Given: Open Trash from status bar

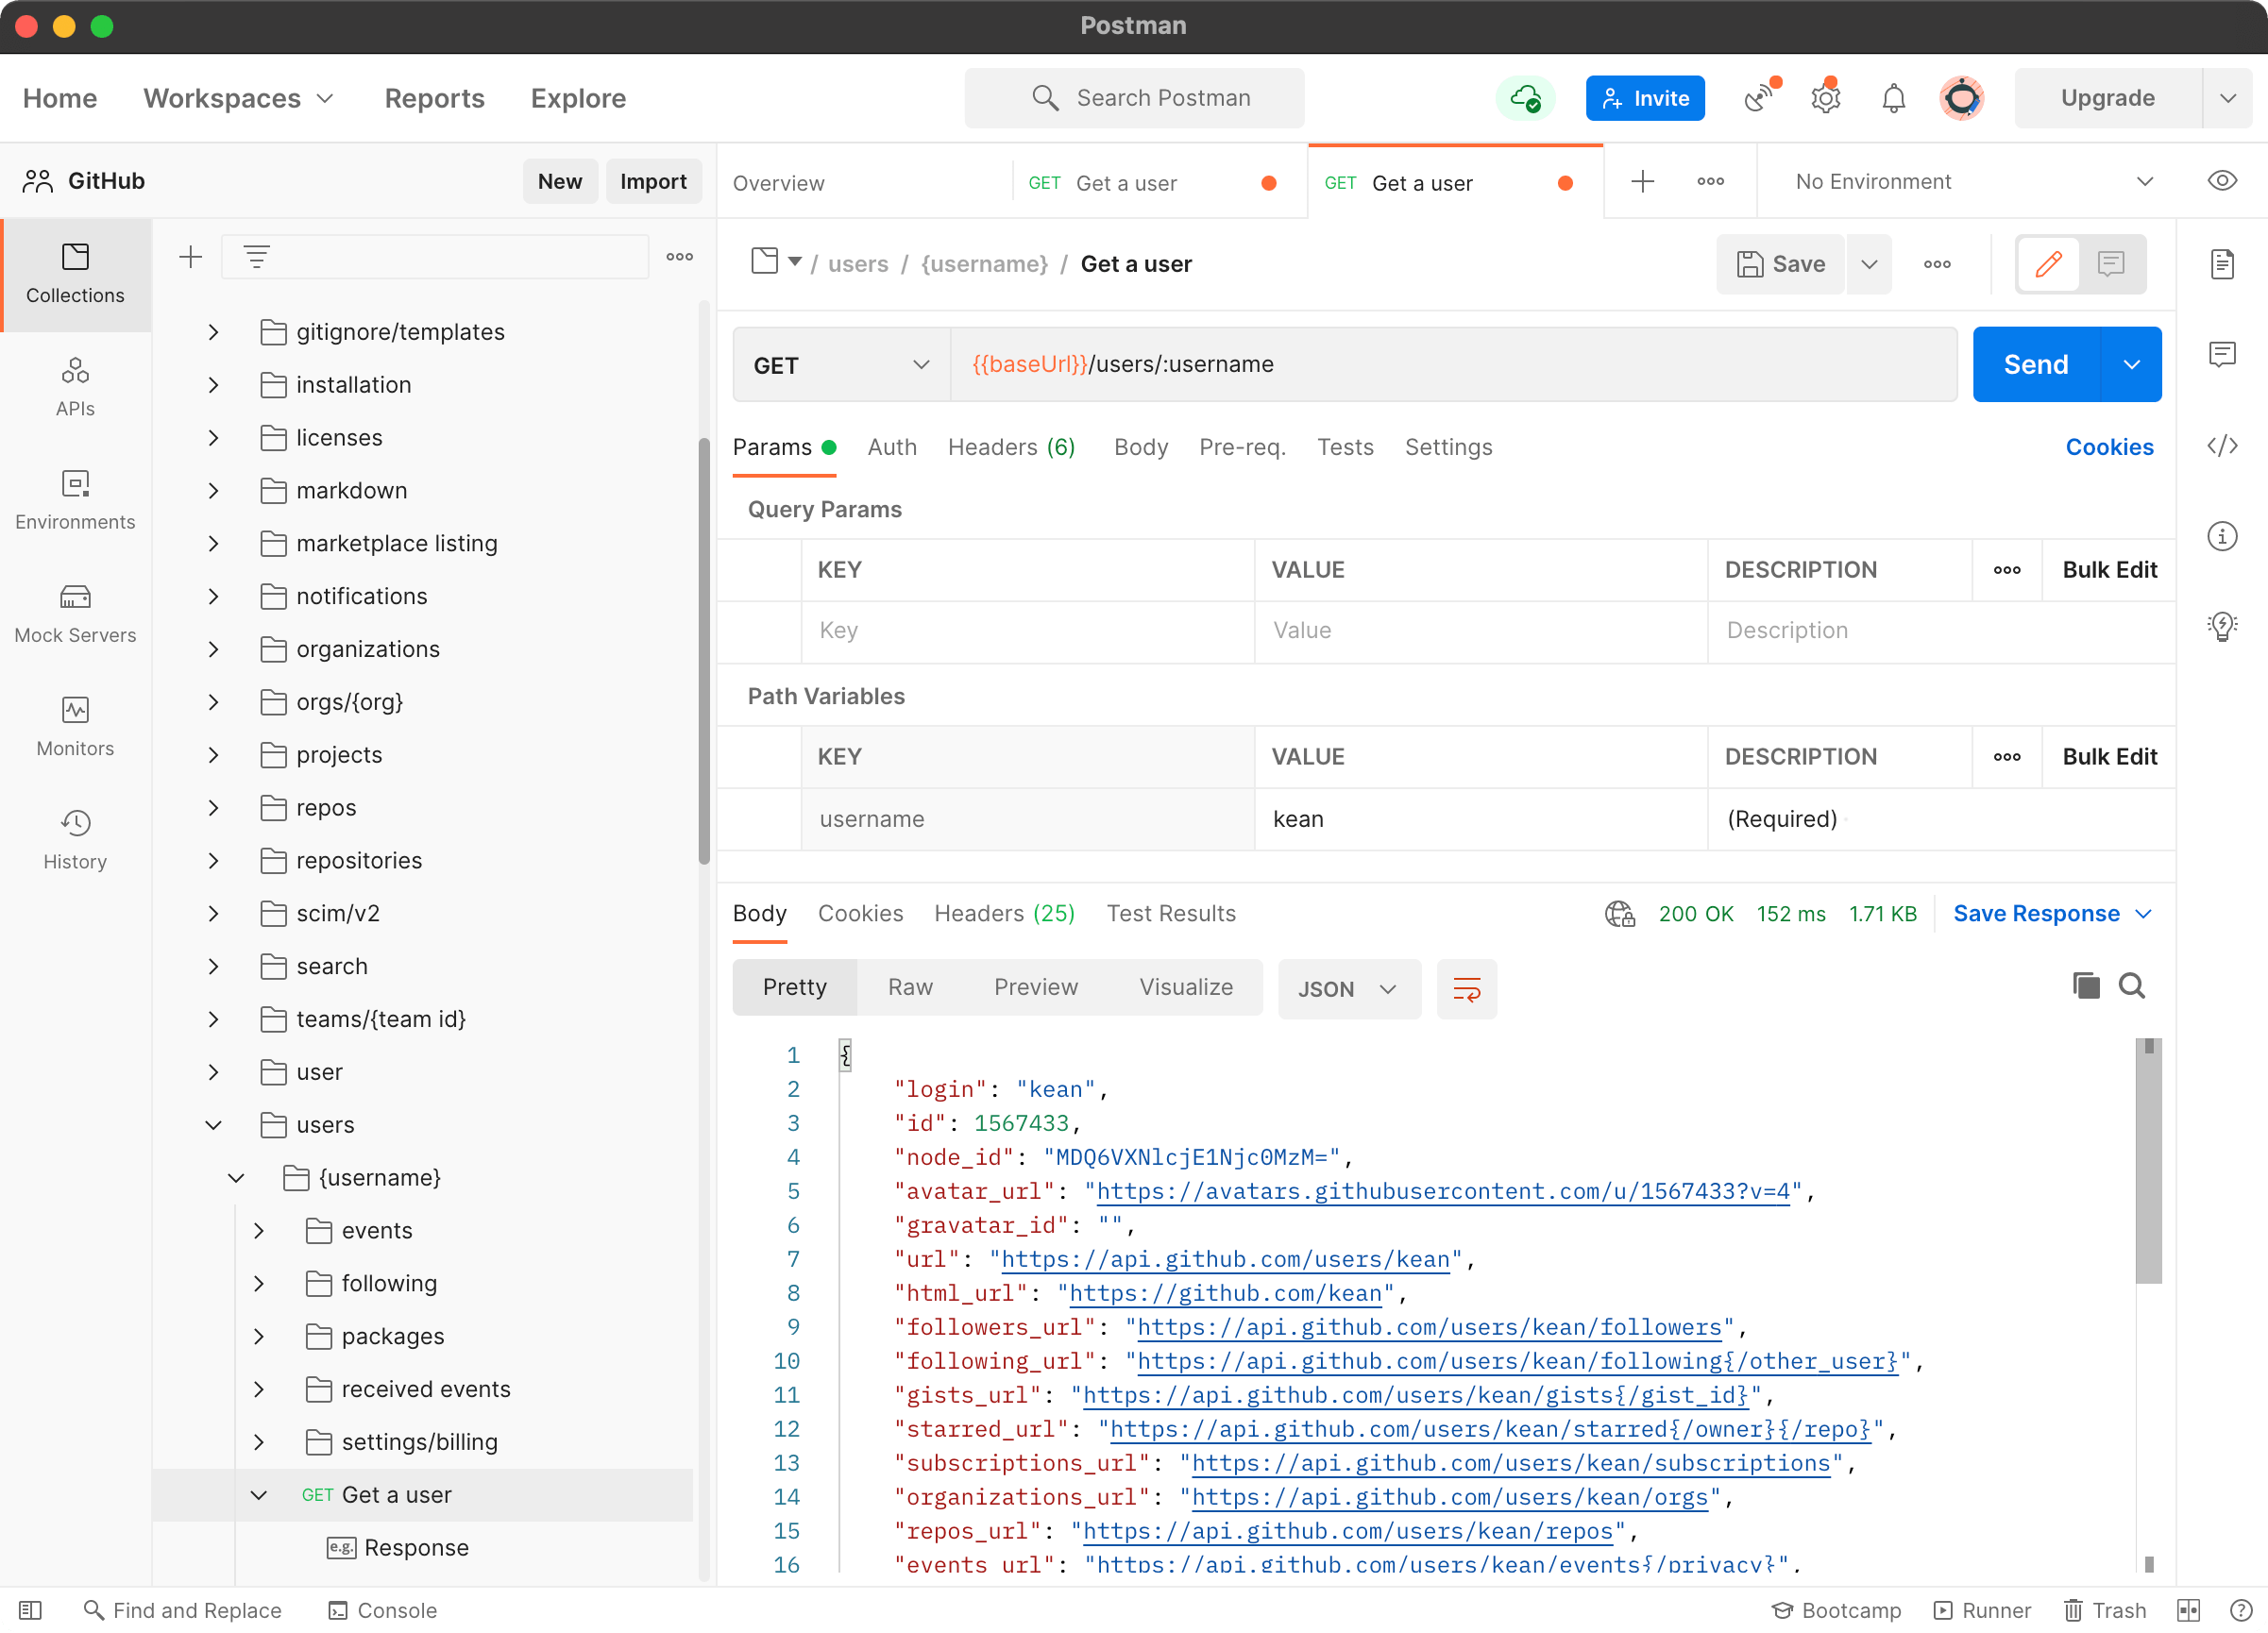Looking at the screenshot, I should click(x=2104, y=1610).
